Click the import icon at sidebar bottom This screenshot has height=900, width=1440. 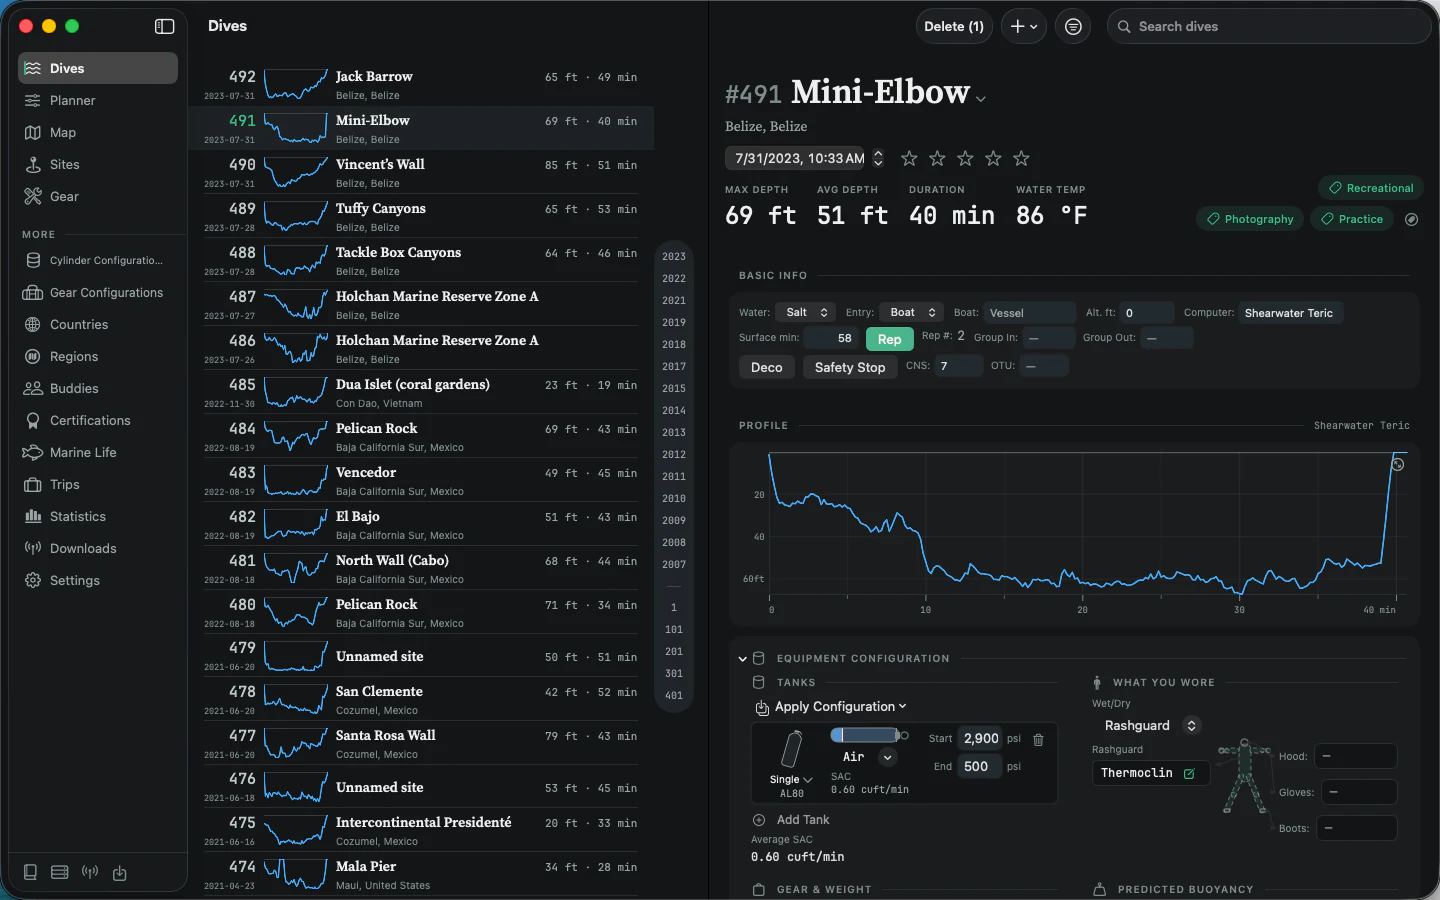120,872
